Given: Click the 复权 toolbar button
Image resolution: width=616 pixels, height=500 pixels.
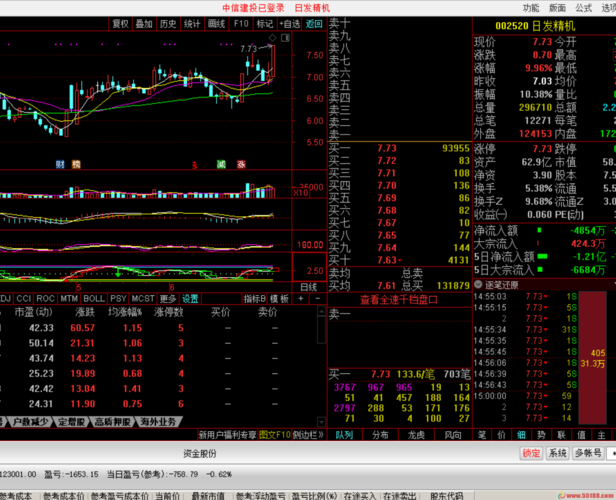Looking at the screenshot, I should click(x=120, y=23).
